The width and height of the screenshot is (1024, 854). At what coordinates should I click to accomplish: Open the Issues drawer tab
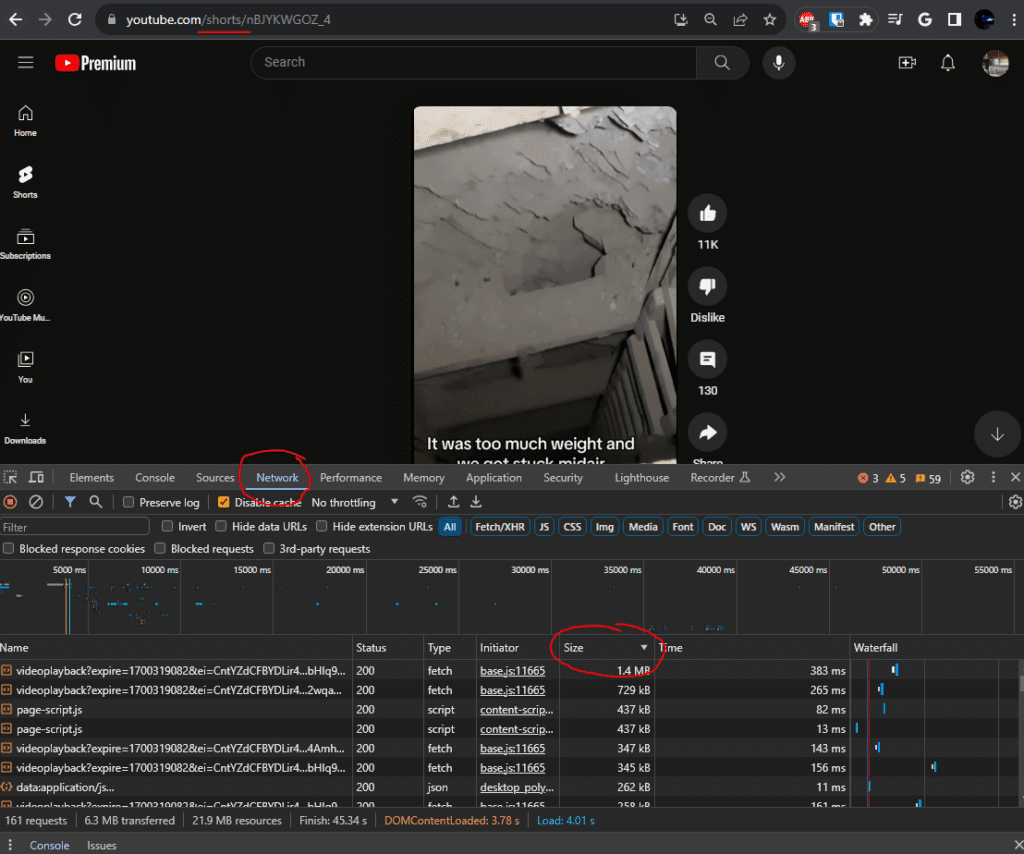pyautogui.click(x=102, y=845)
